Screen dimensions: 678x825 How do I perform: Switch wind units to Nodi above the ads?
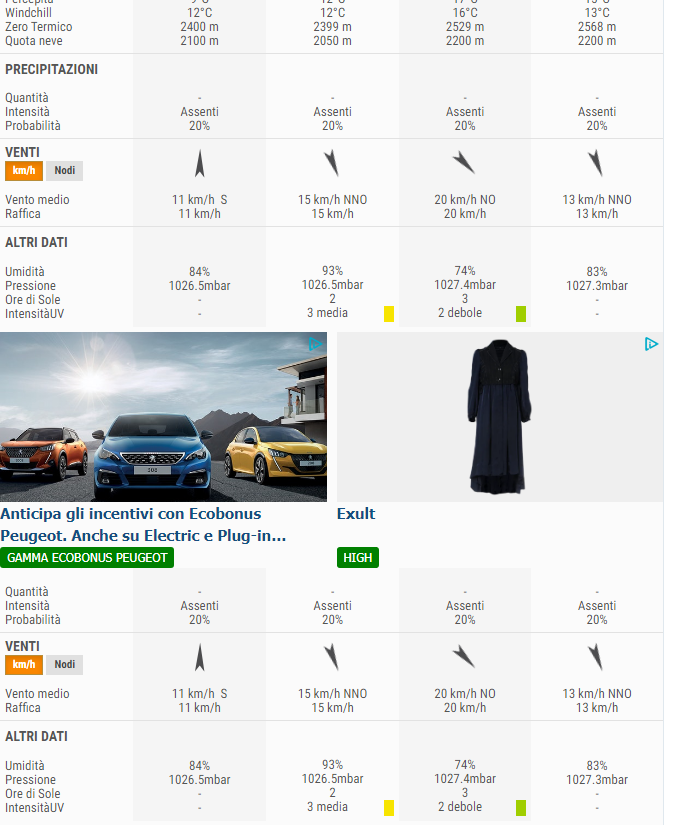click(x=64, y=170)
